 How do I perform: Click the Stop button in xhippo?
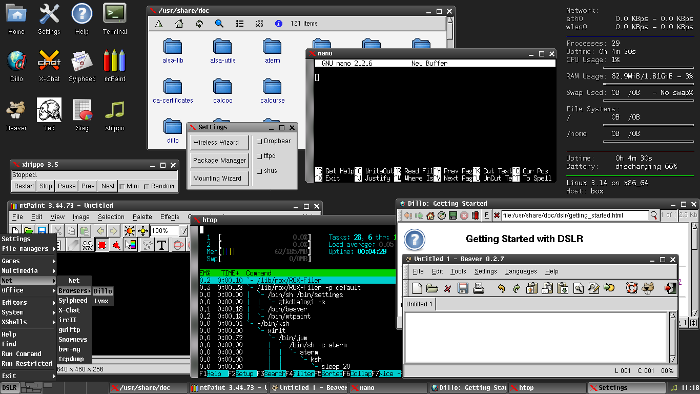click(x=46, y=186)
